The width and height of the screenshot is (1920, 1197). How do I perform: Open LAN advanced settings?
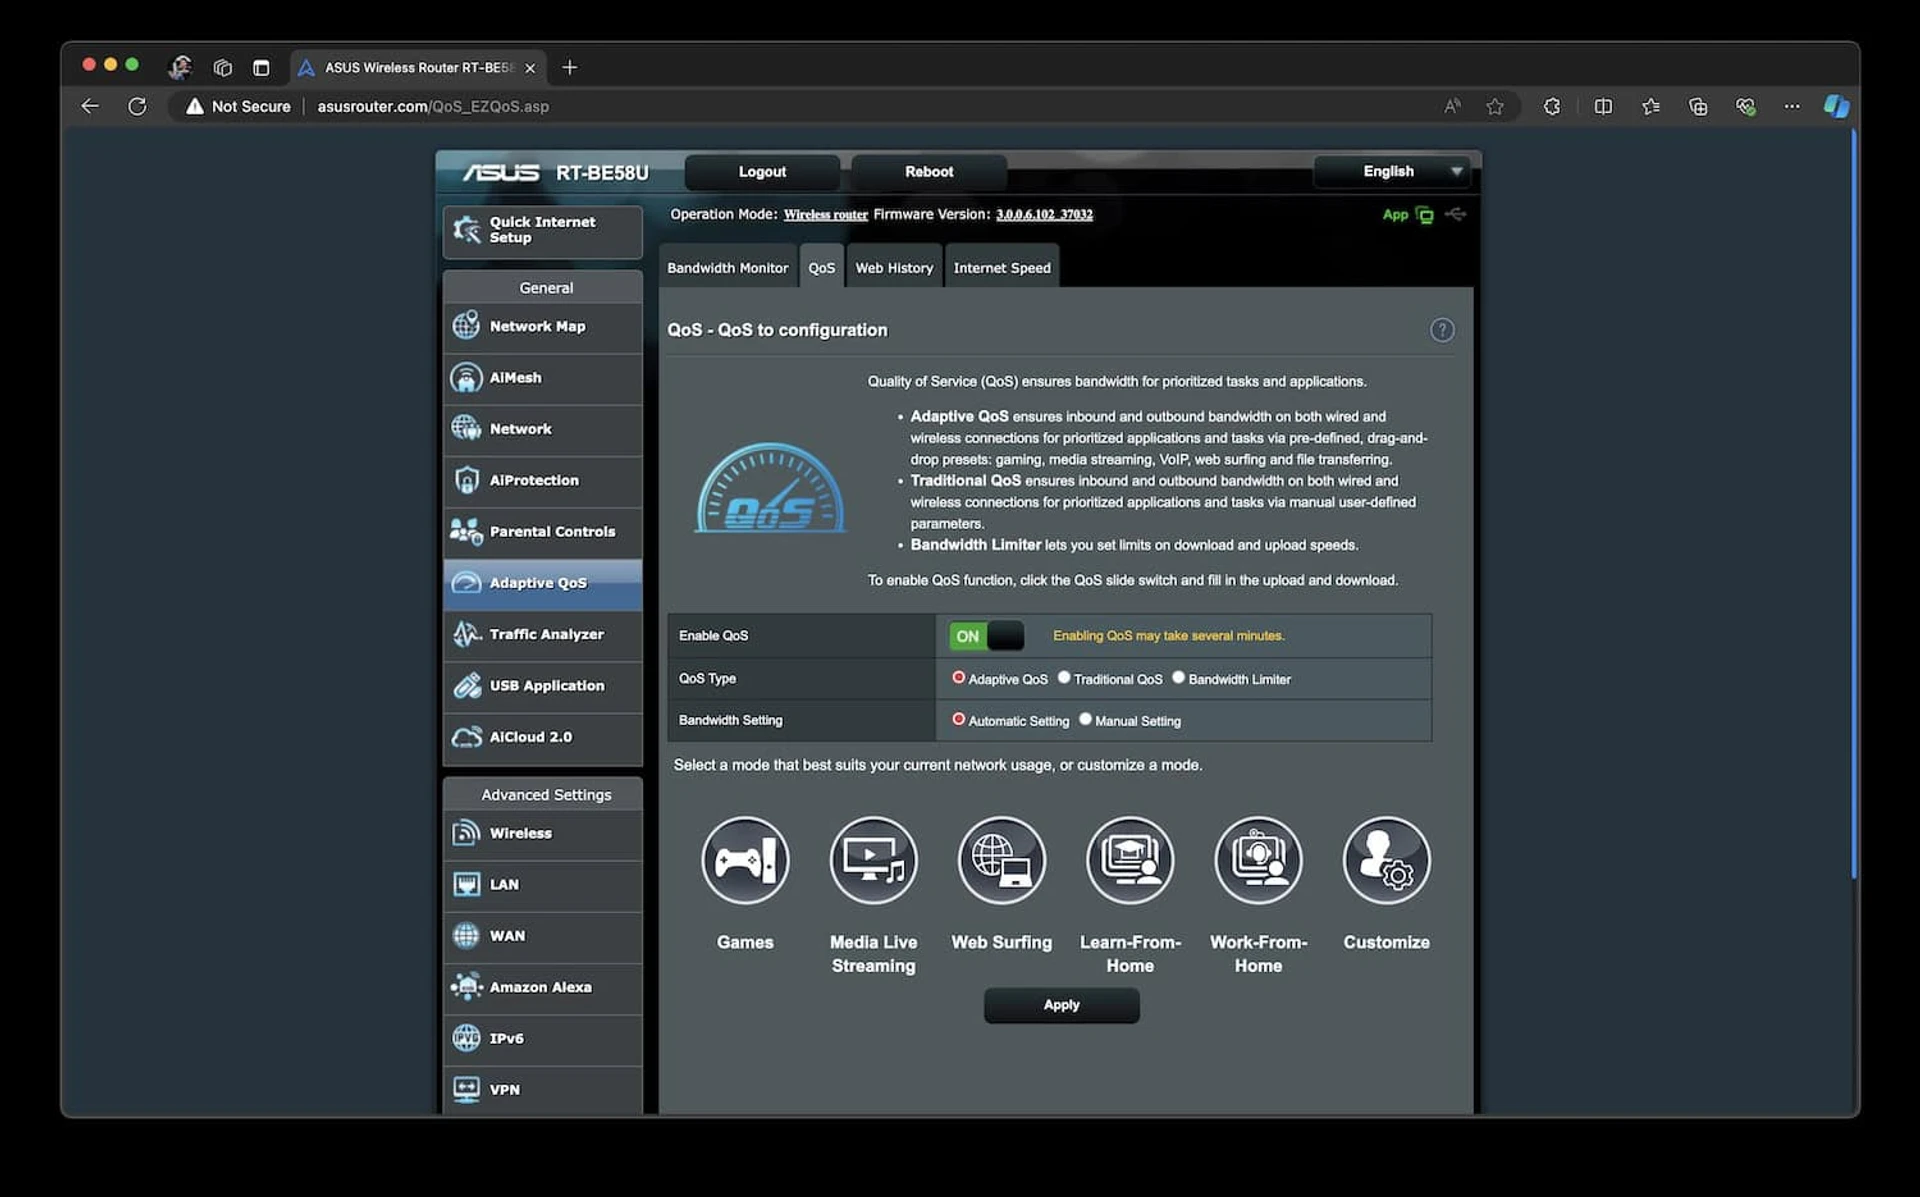(542, 885)
